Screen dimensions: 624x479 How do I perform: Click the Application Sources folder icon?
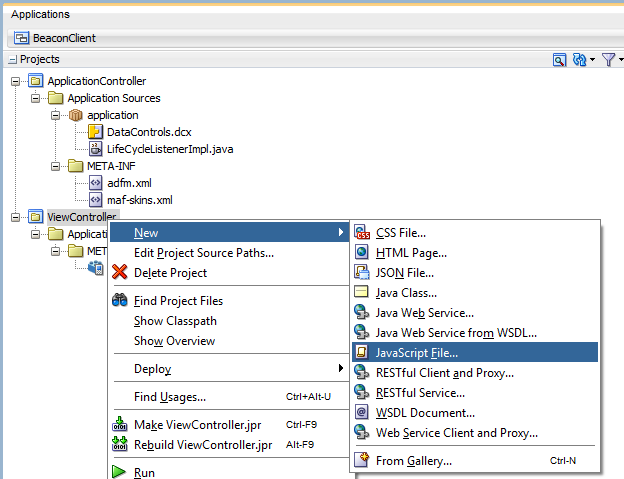(55, 98)
